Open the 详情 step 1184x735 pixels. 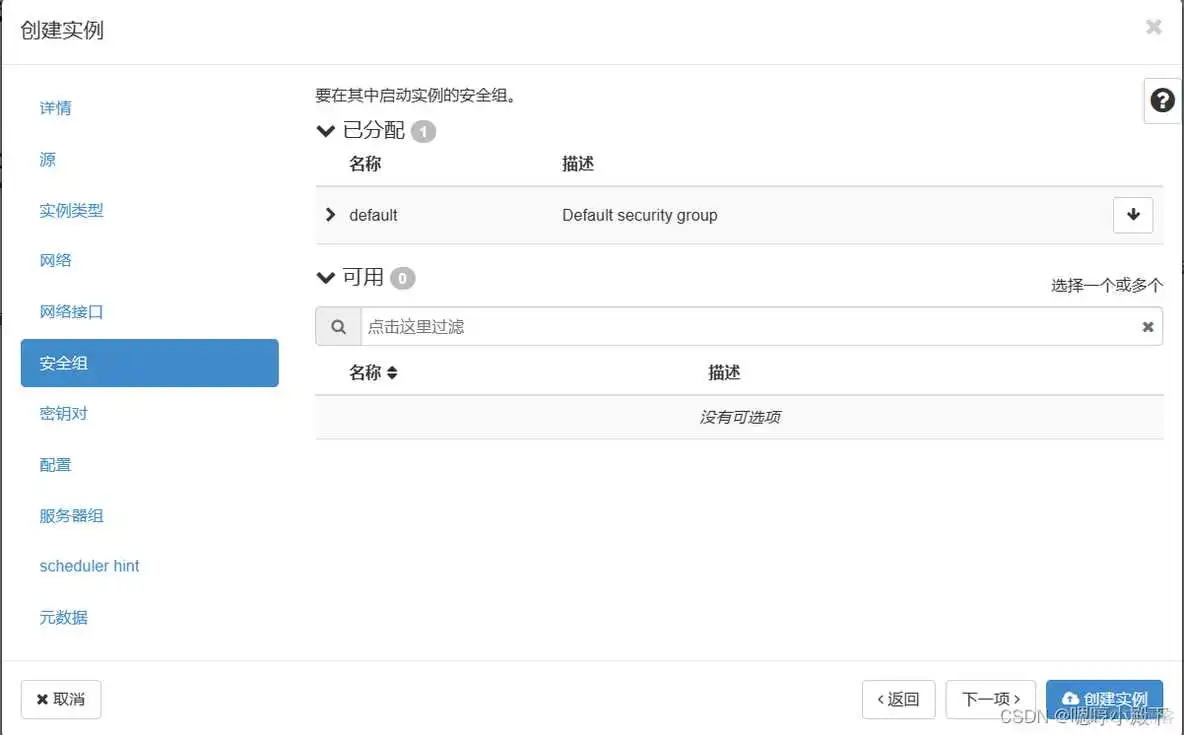point(54,108)
